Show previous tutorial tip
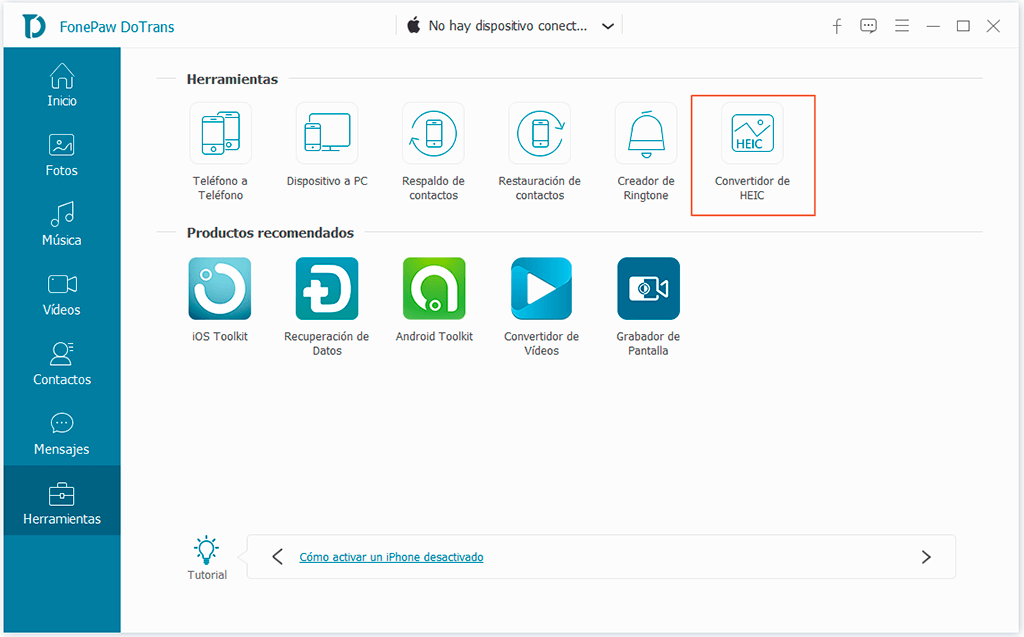The image size is (1024, 637). click(x=278, y=557)
